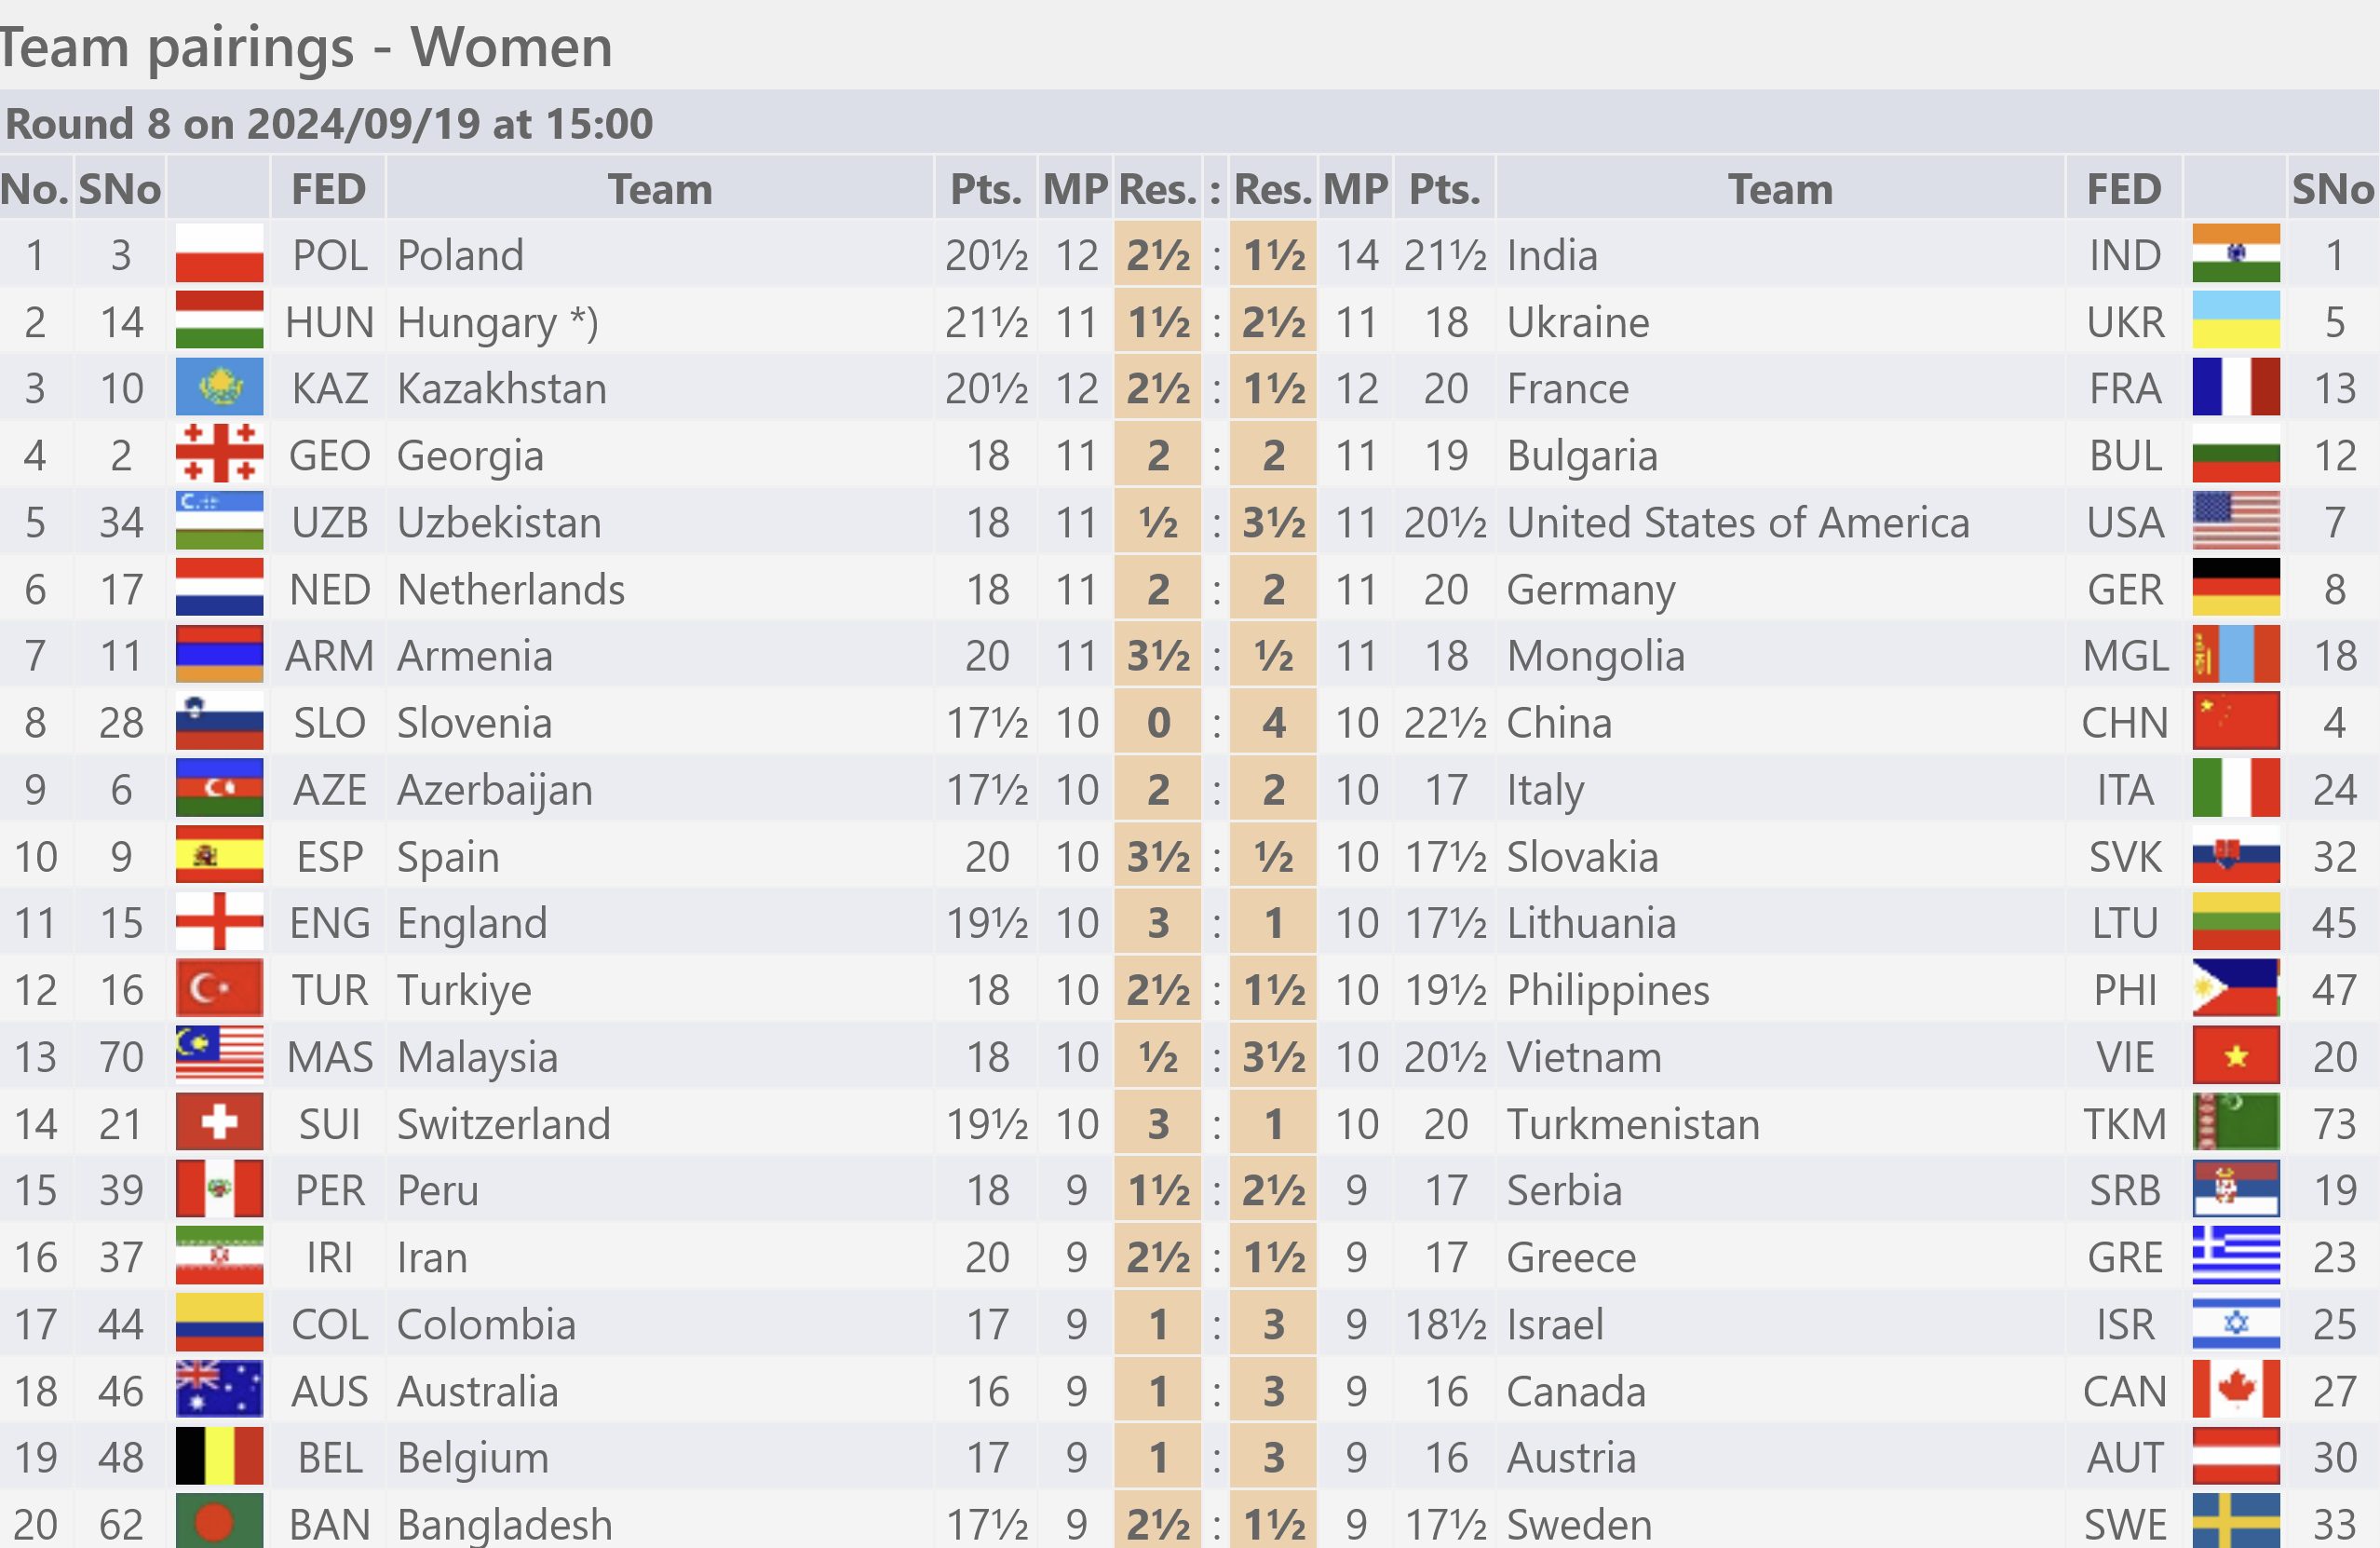Click the China flag icon
The height and width of the screenshot is (1548, 2380).
pos(2236,722)
